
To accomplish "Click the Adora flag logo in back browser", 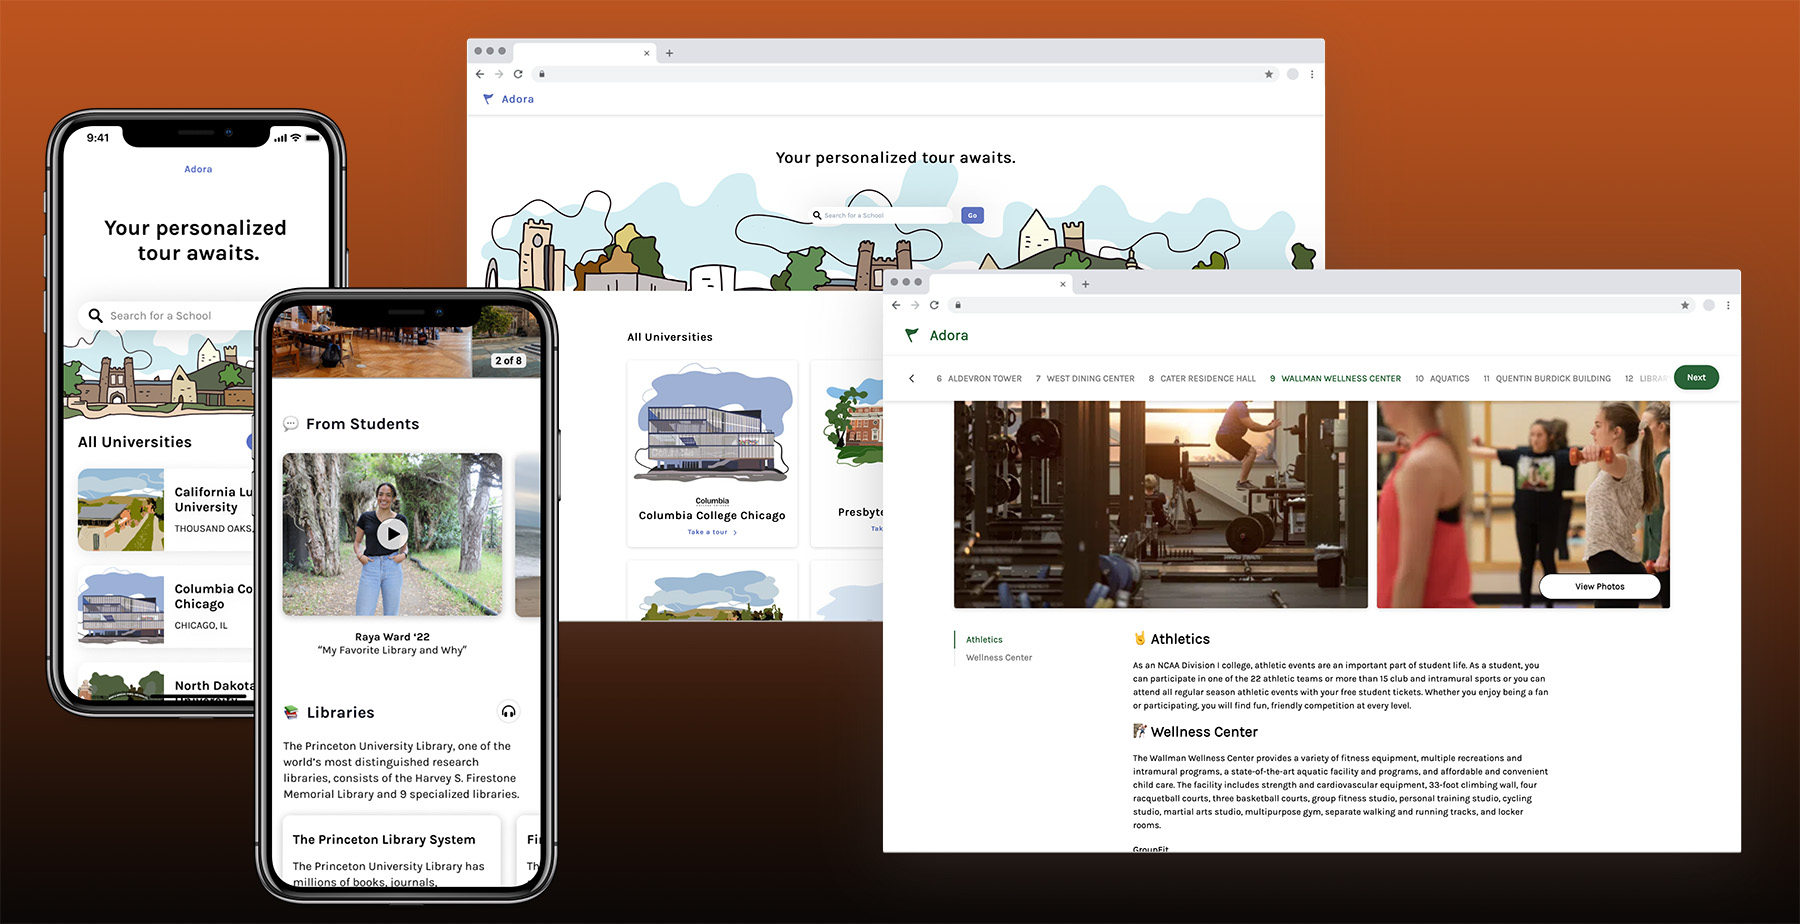I will click(488, 99).
